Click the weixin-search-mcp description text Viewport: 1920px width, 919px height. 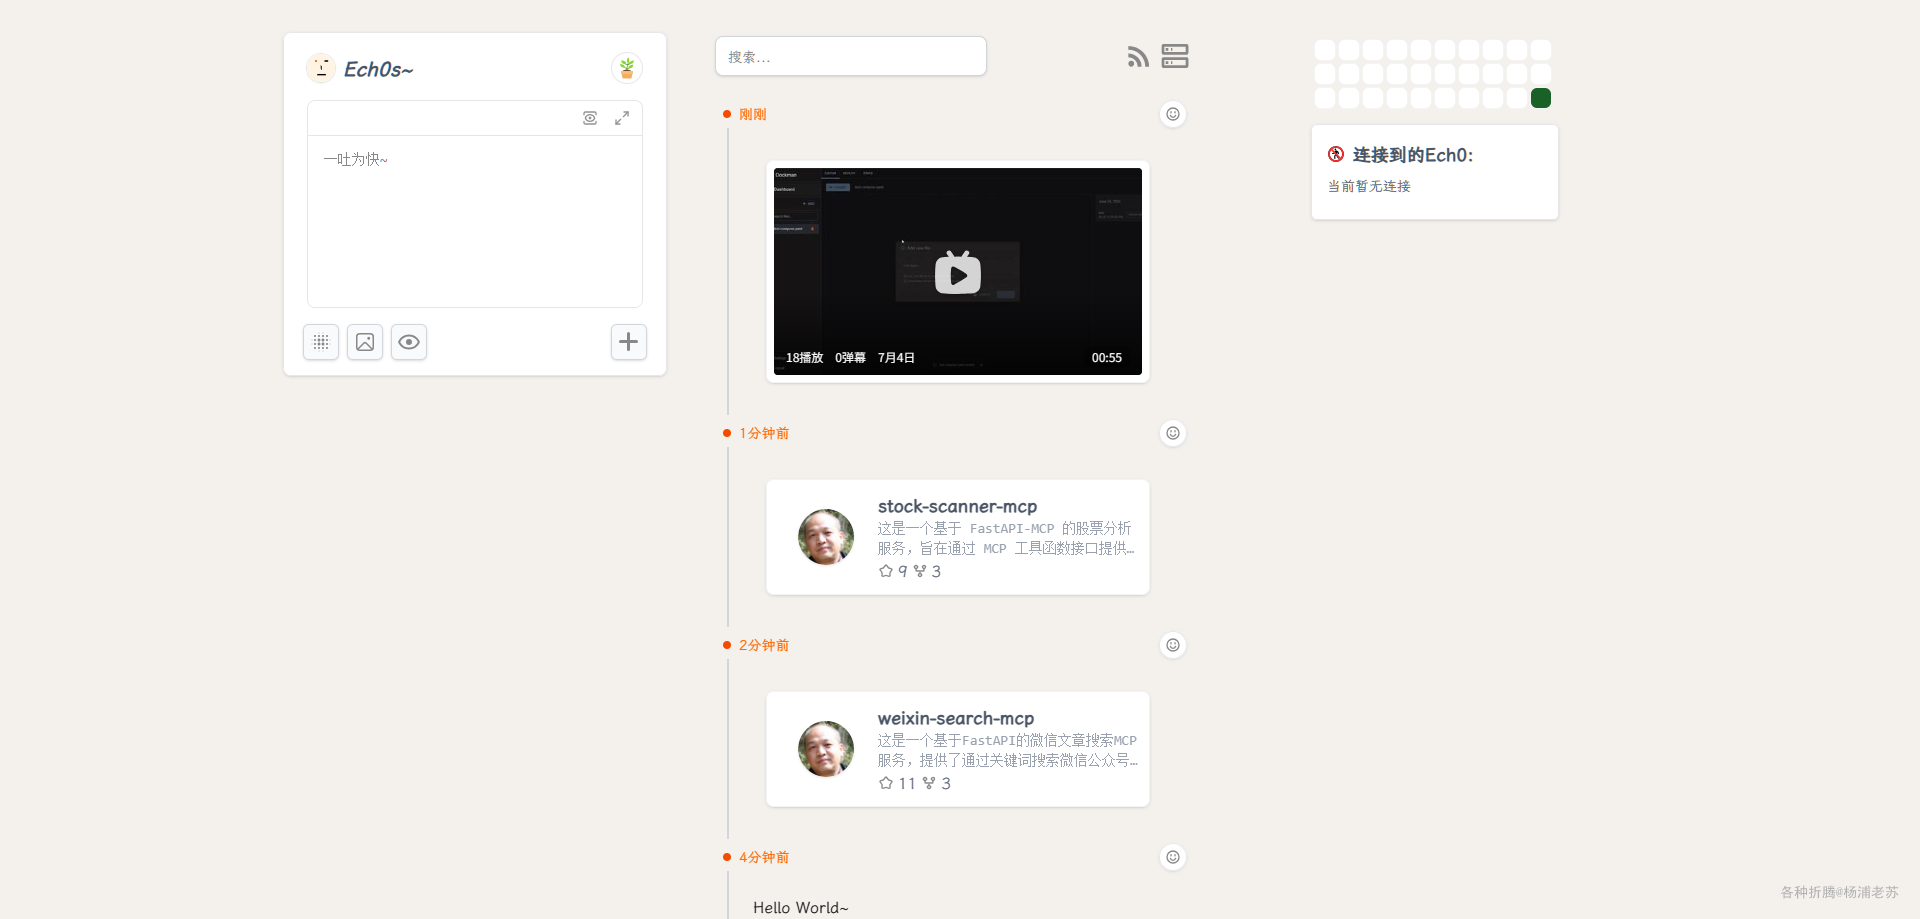(1008, 750)
